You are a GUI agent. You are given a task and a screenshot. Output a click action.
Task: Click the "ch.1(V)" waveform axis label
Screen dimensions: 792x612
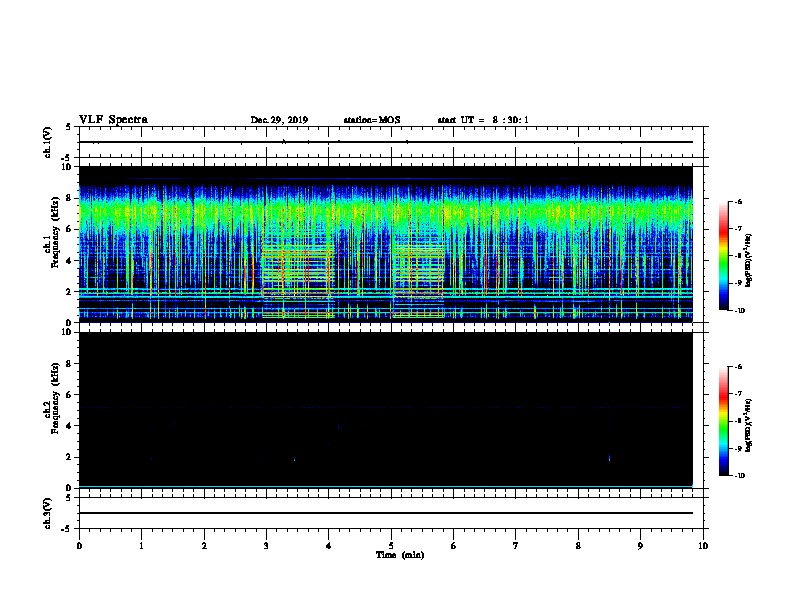pos(48,142)
